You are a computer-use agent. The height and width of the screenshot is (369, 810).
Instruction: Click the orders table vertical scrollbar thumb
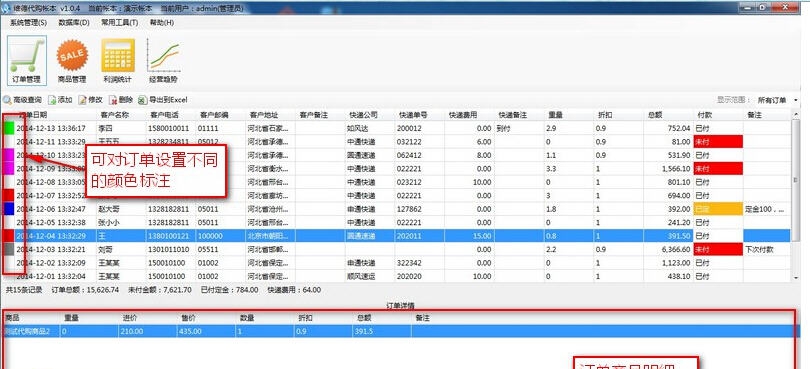tap(795, 180)
